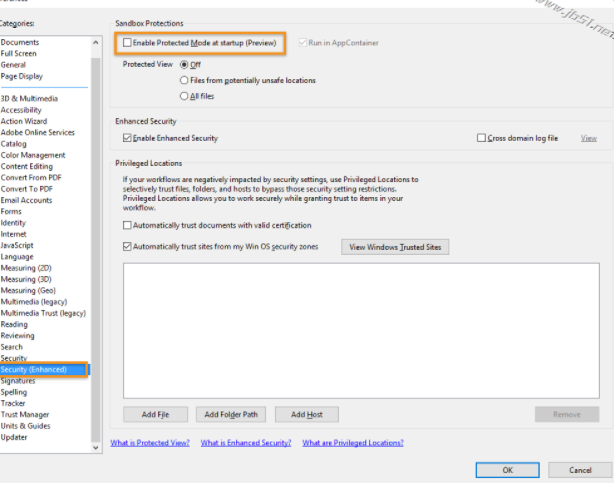Select All files for Protected View
The width and height of the screenshot is (614, 483).
(x=183, y=96)
